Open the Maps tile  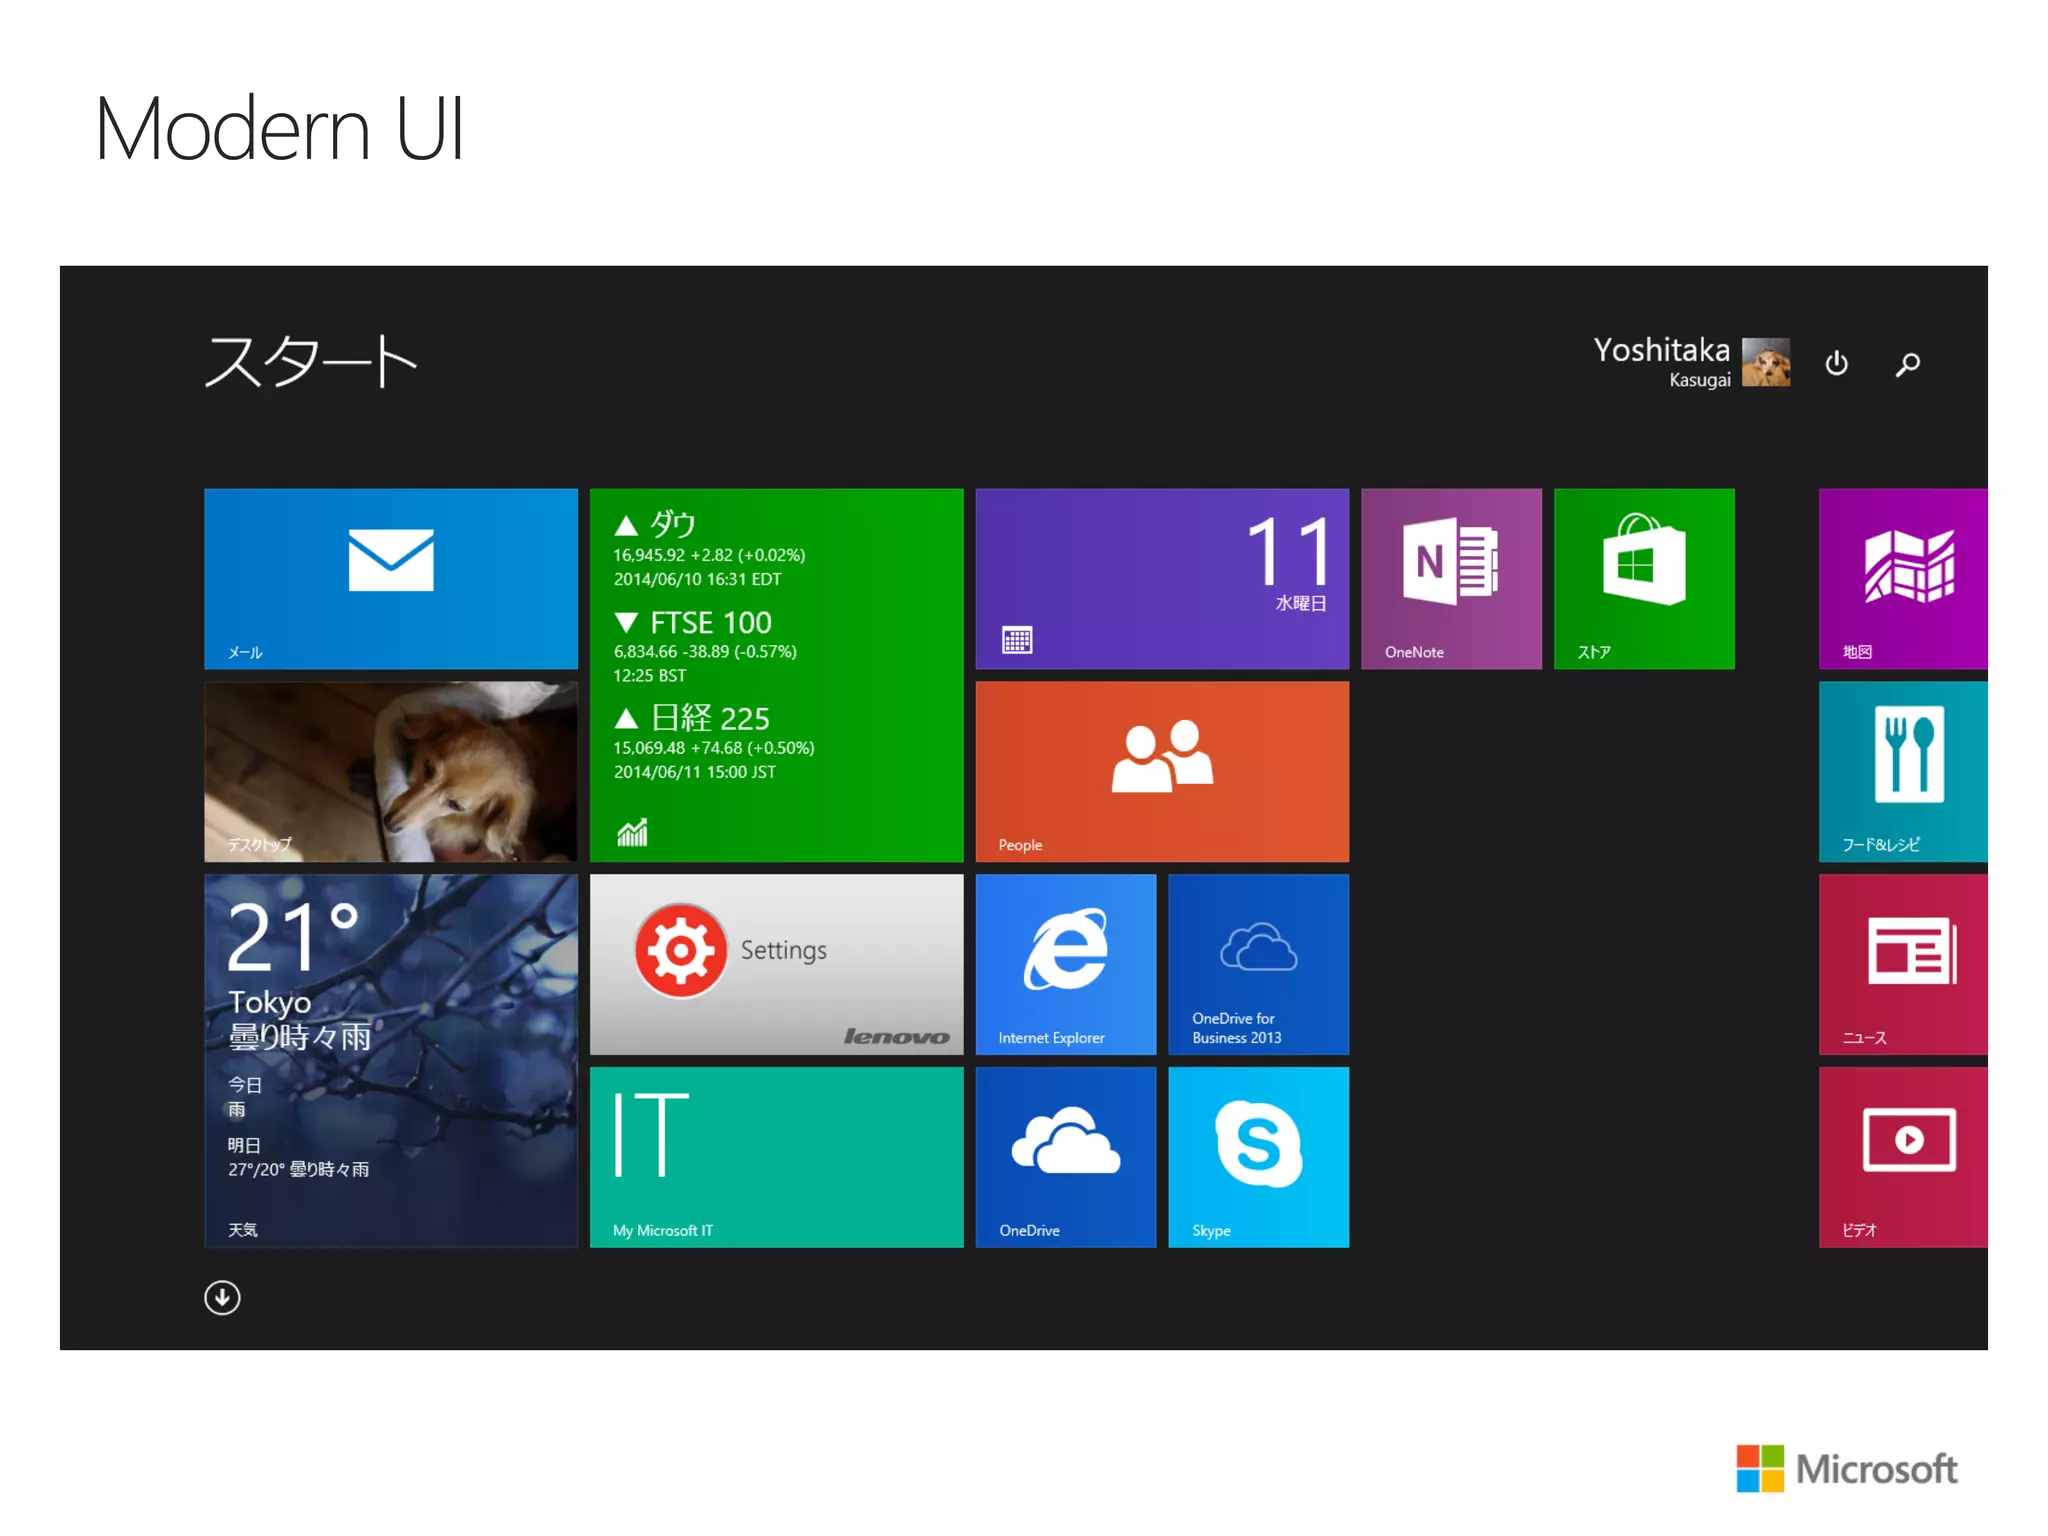(1903, 578)
